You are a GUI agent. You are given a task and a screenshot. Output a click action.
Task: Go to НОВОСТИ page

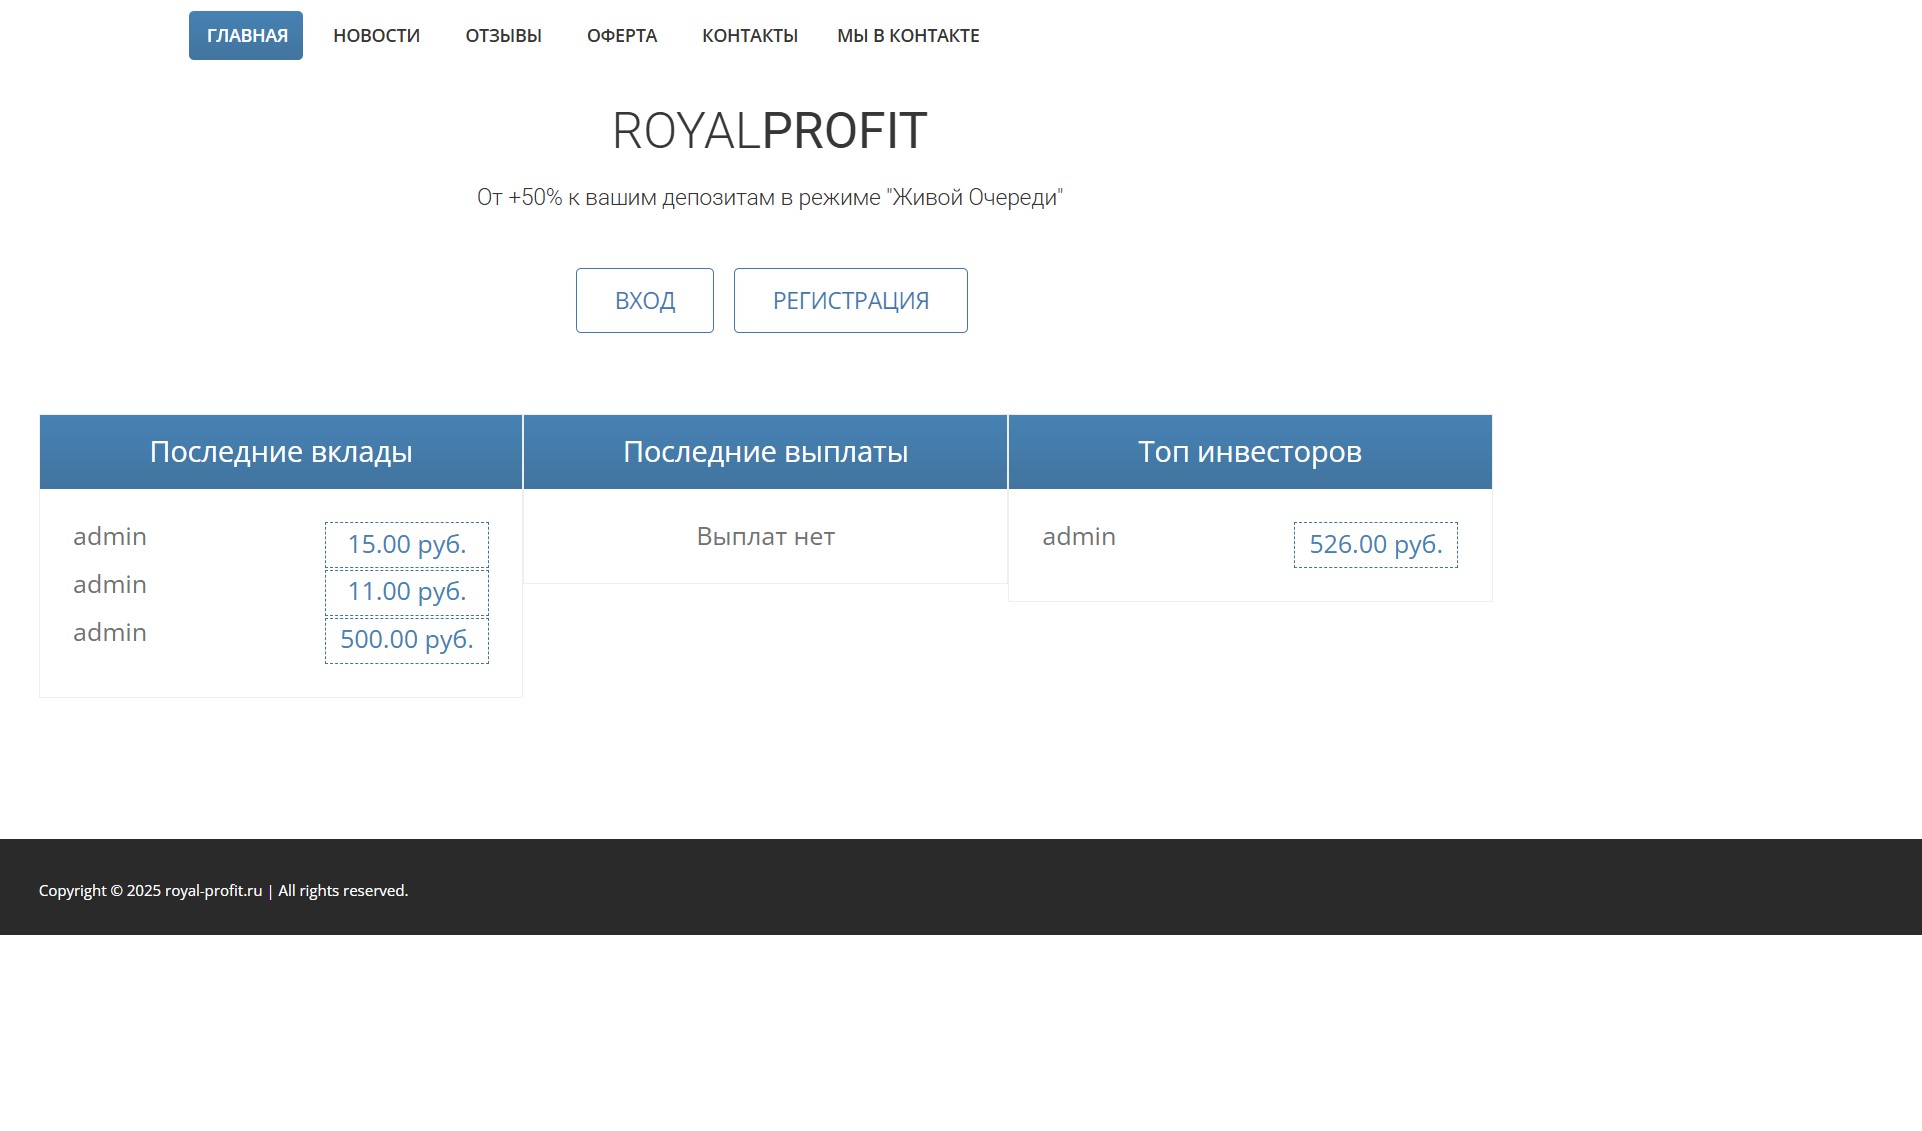pos(376,36)
